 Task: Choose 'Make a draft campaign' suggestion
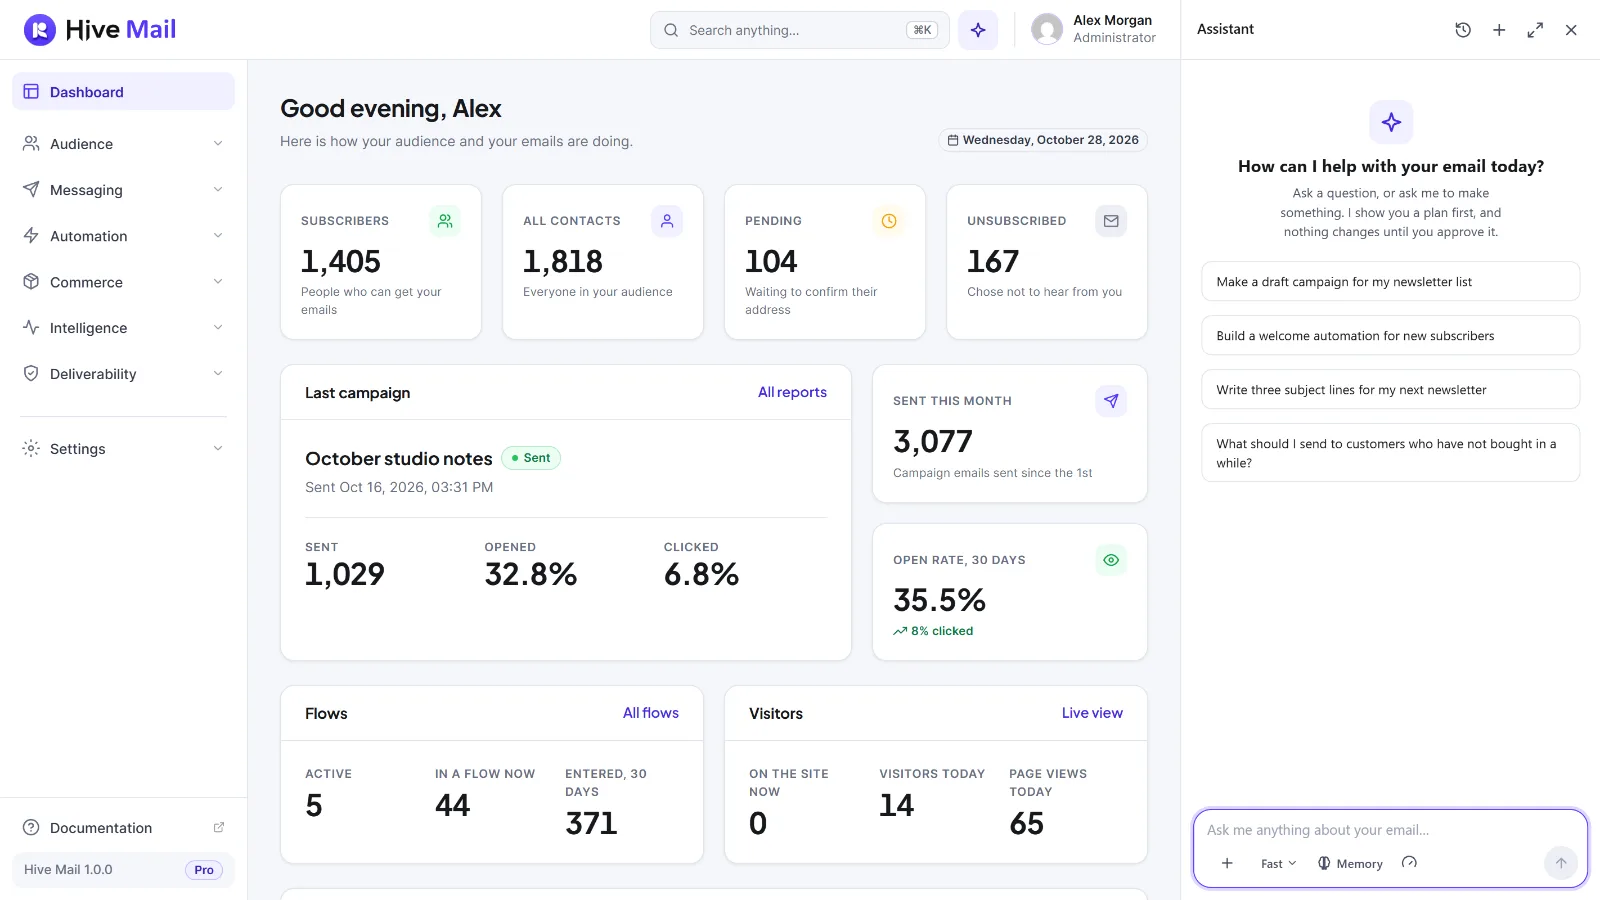point(1390,281)
